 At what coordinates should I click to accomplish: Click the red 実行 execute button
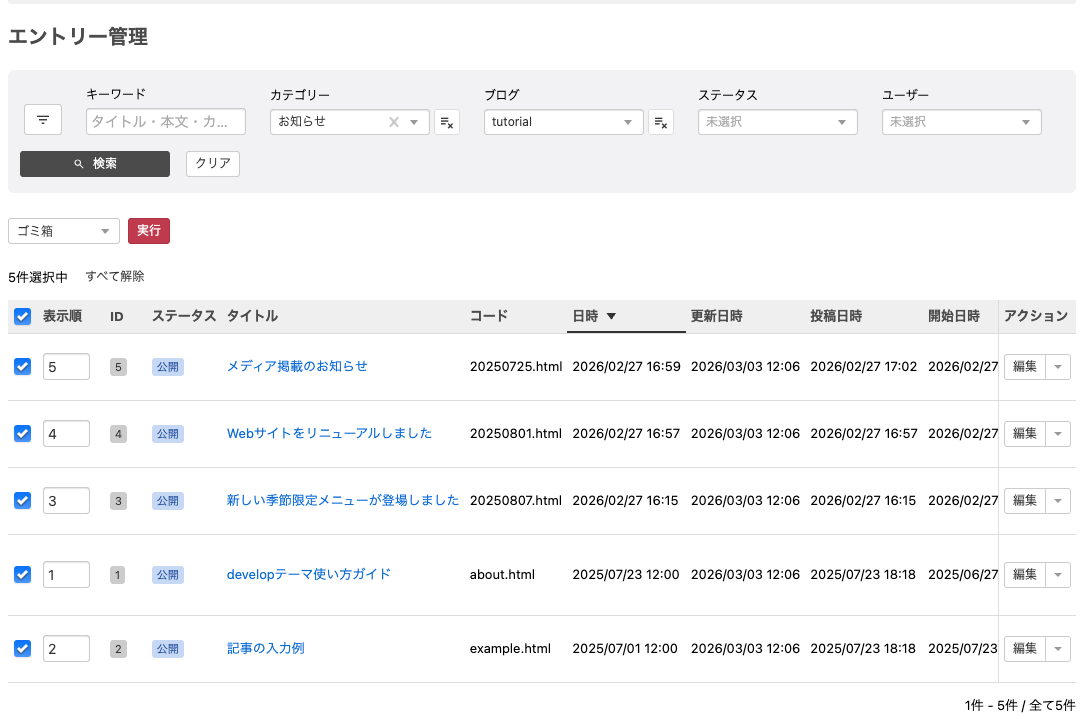click(149, 231)
